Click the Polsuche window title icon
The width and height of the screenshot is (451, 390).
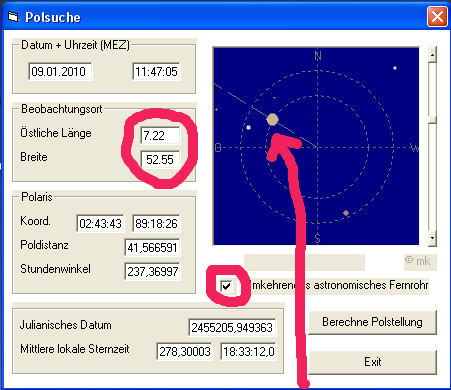(x=13, y=16)
